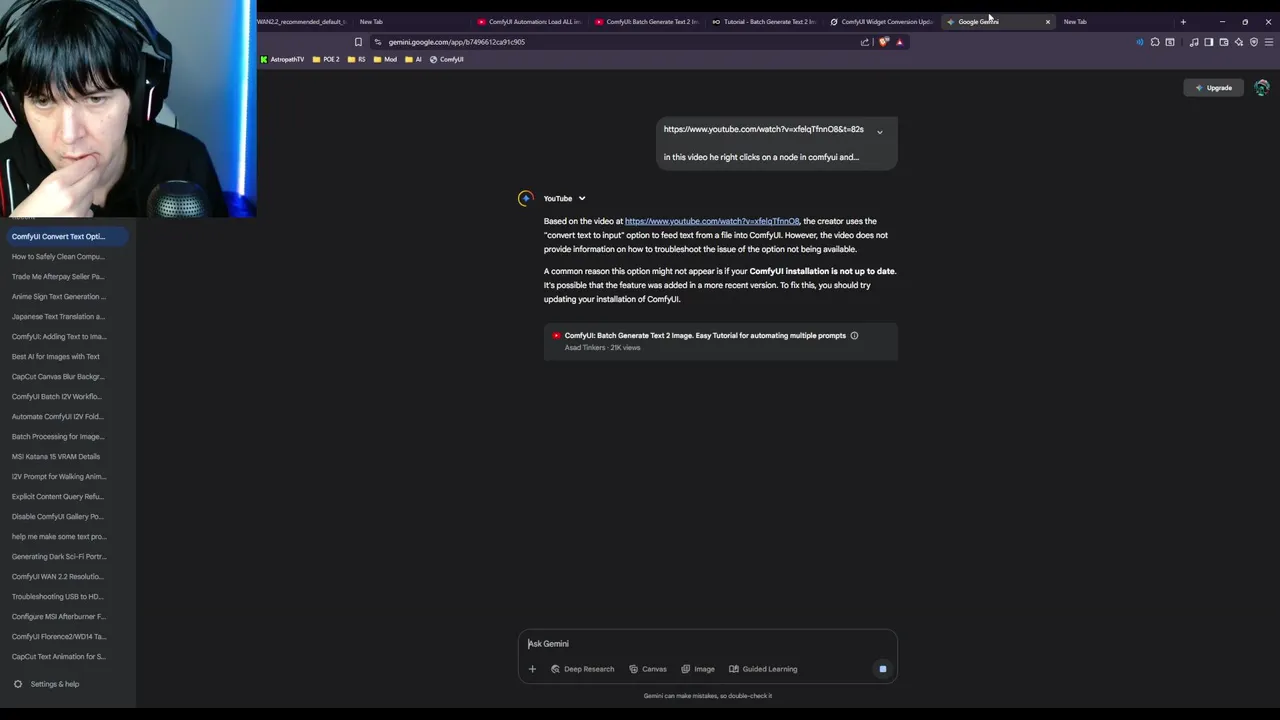
Task: Open help me make some text pro... chat
Action: 58,537
